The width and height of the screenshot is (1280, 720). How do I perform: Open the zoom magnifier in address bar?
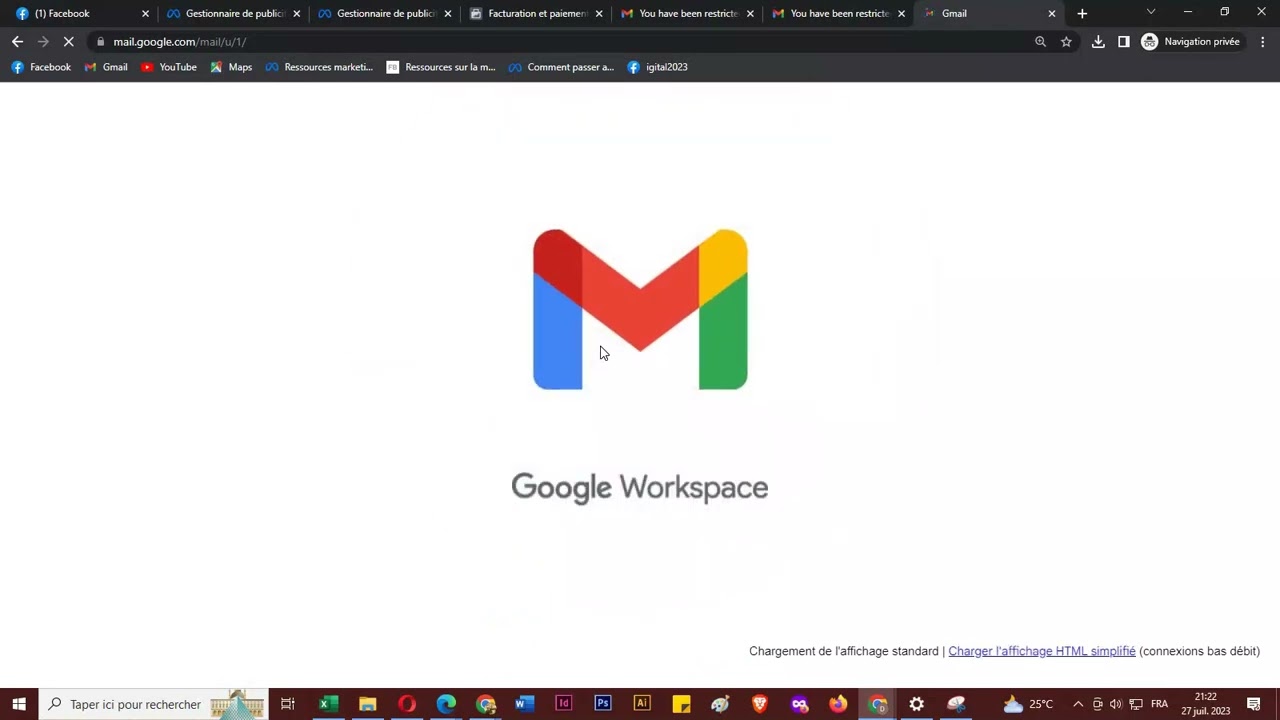(x=1040, y=42)
